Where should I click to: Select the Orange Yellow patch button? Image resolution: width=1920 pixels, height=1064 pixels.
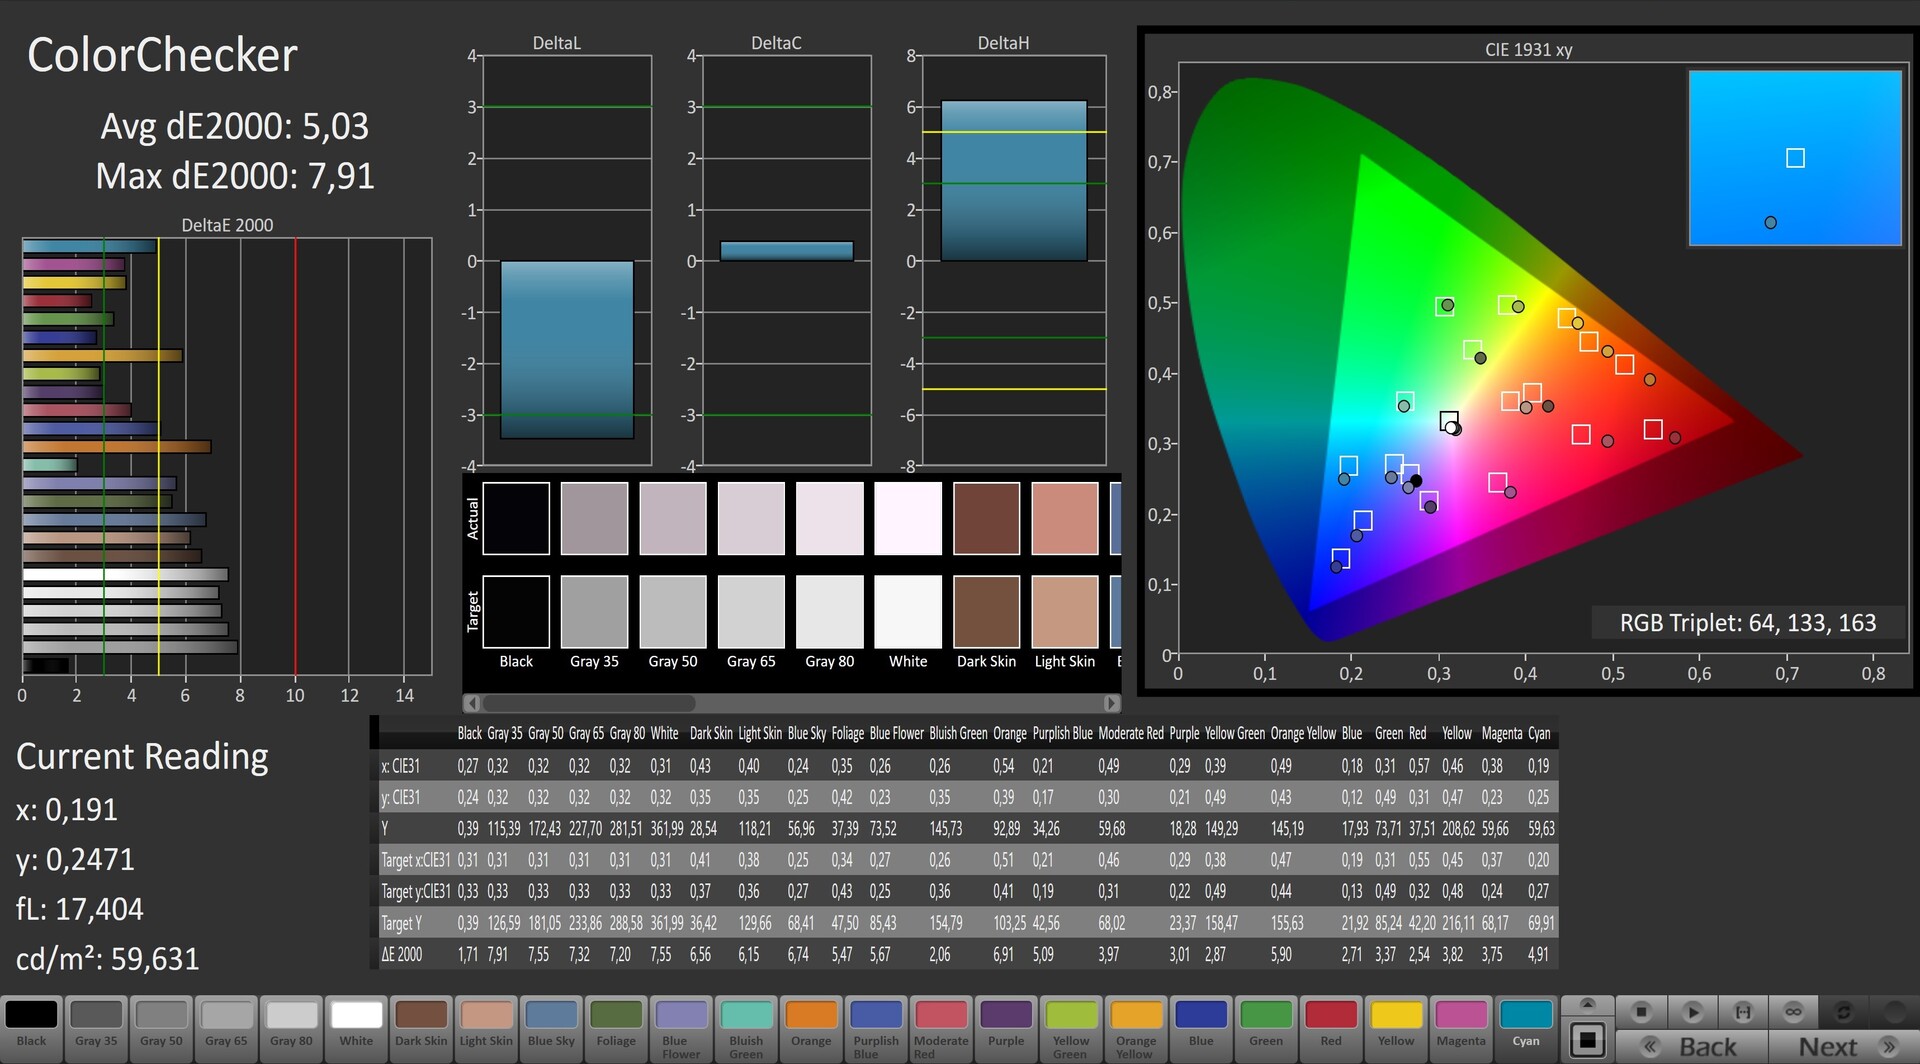click(1135, 1026)
